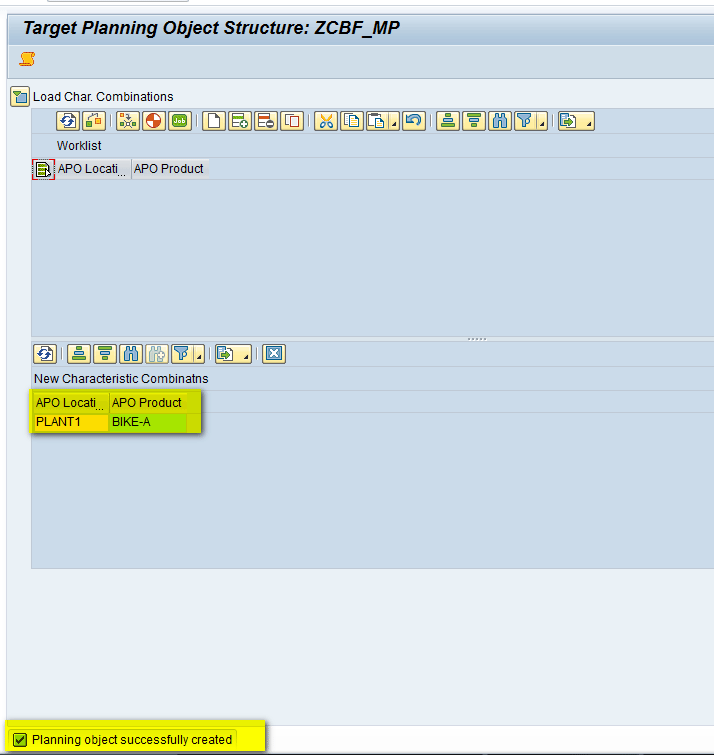Click the green checkmark status message icon
The image size is (714, 755).
(x=20, y=740)
